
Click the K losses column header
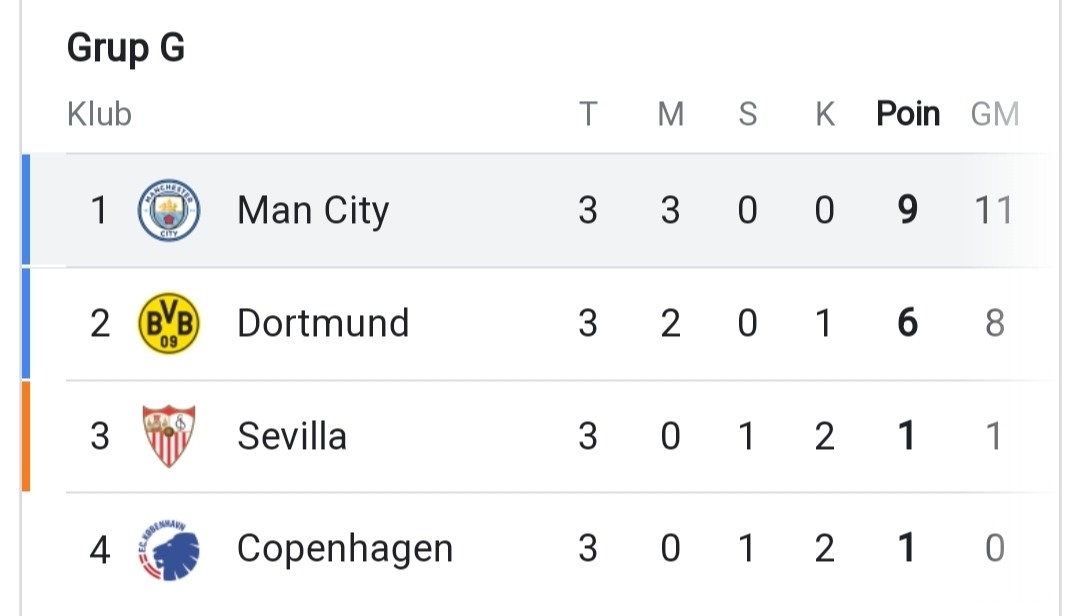[824, 114]
